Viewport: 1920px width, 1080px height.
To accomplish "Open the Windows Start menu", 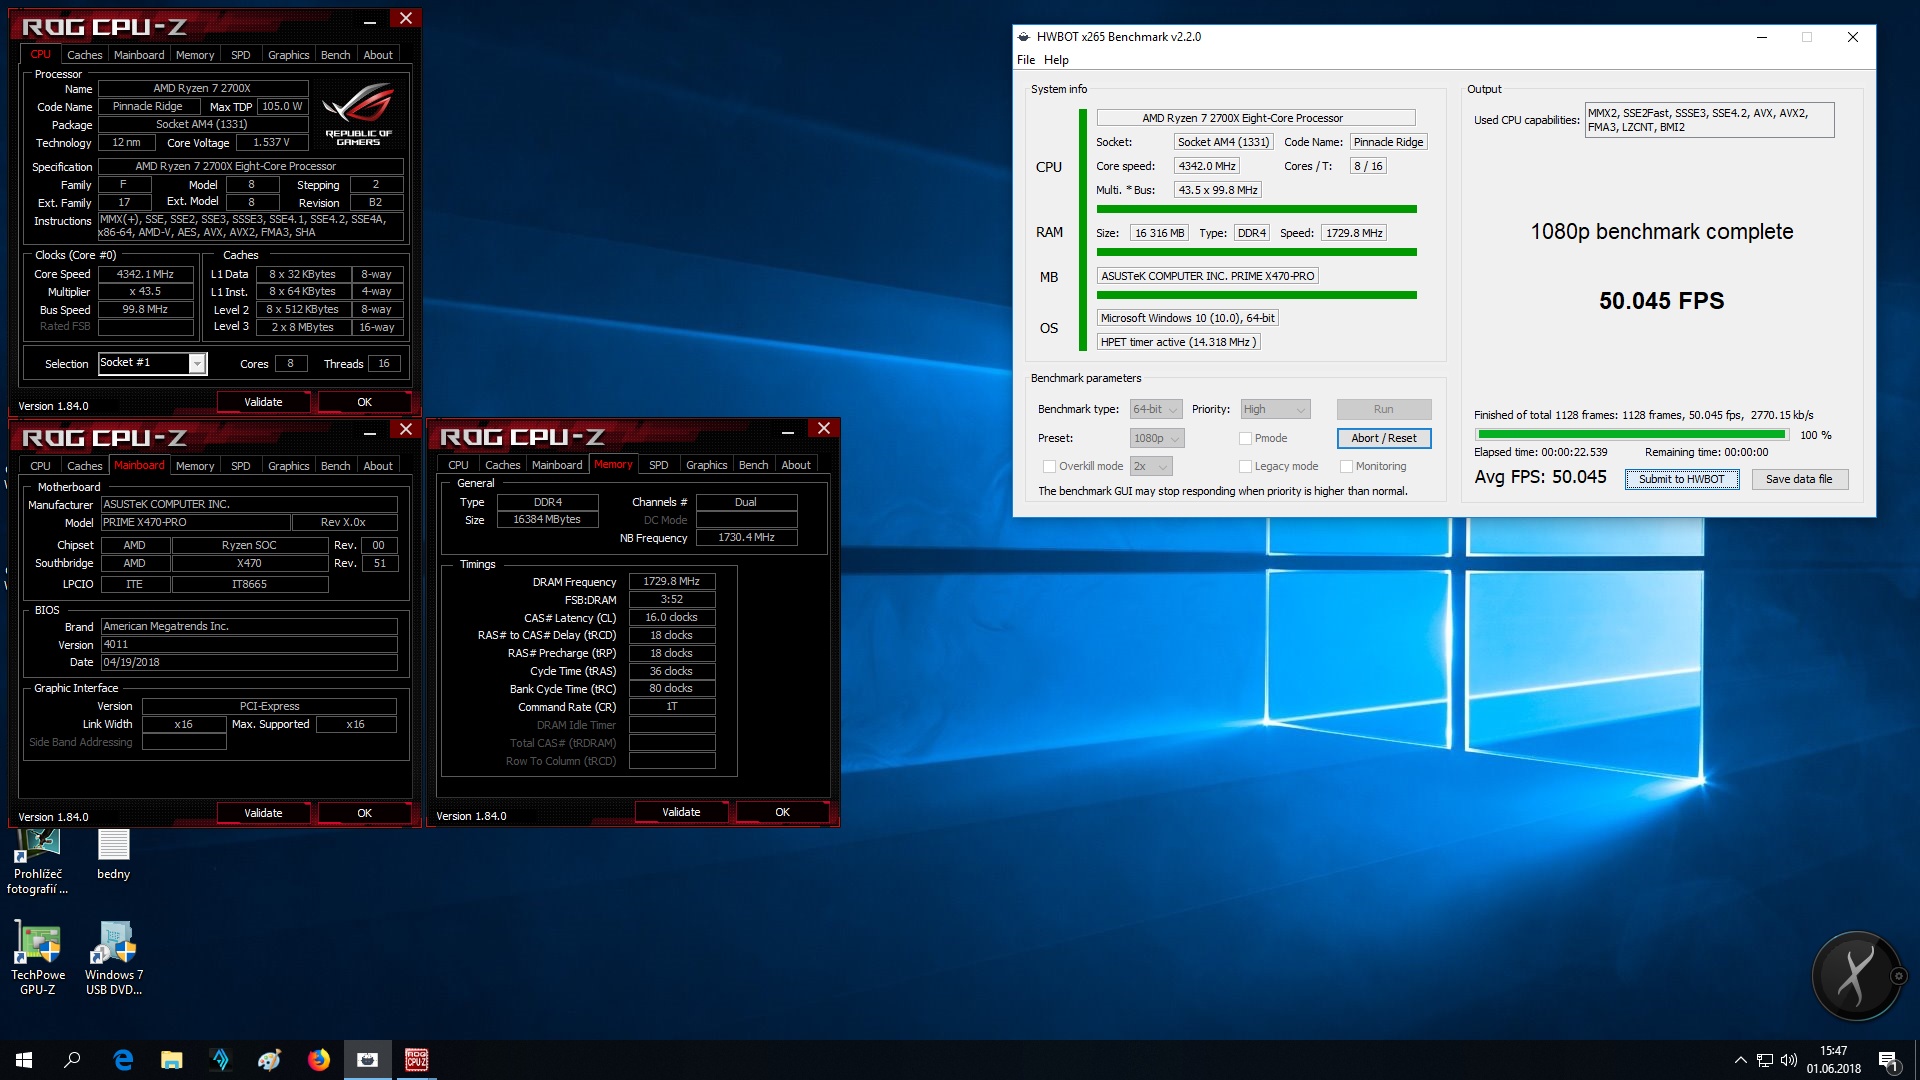I will point(24,1060).
